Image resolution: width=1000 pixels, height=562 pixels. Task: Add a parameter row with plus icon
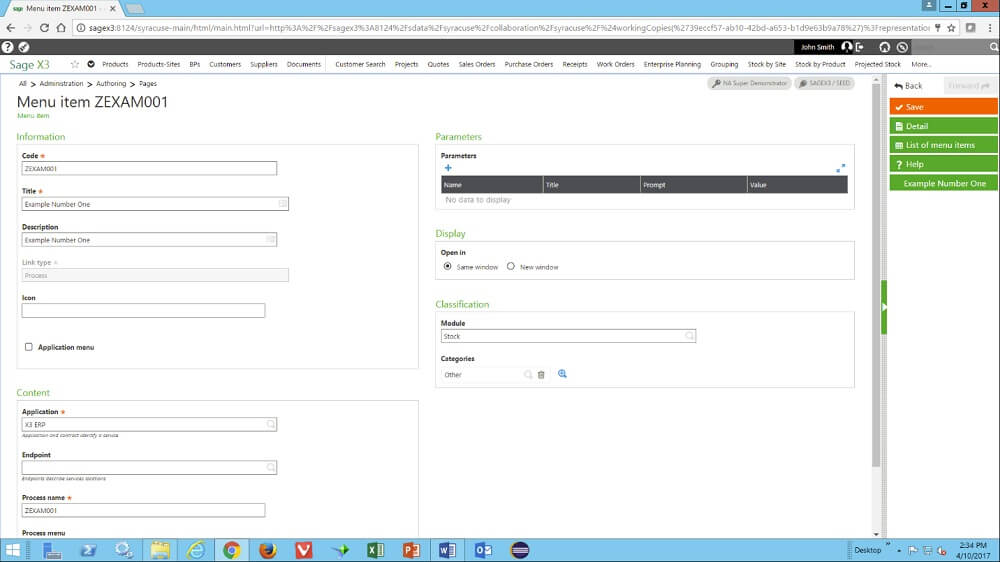[x=448, y=168]
